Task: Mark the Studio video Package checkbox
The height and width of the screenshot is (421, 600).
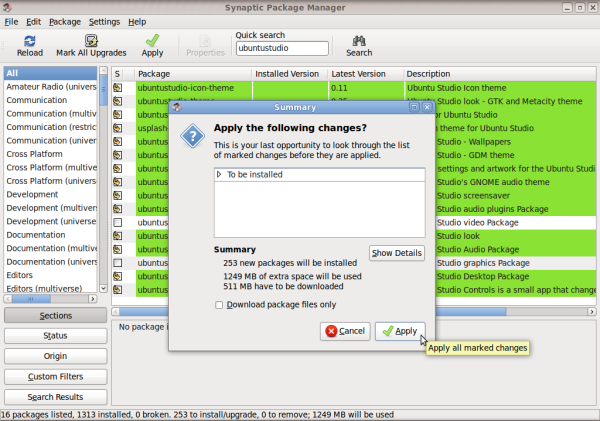Action: point(118,222)
